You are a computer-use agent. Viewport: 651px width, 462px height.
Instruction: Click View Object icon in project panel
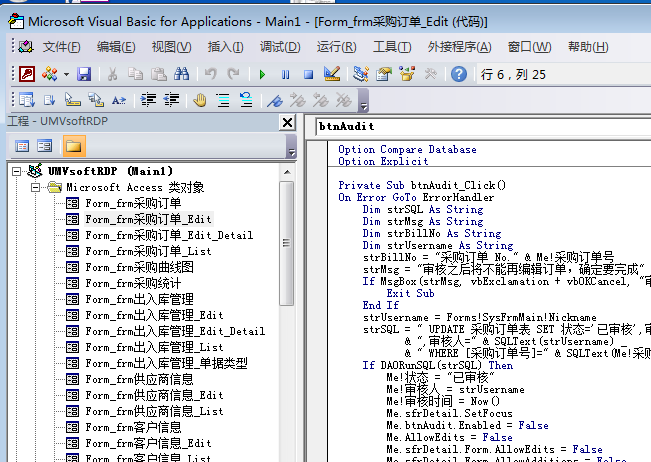point(44,146)
